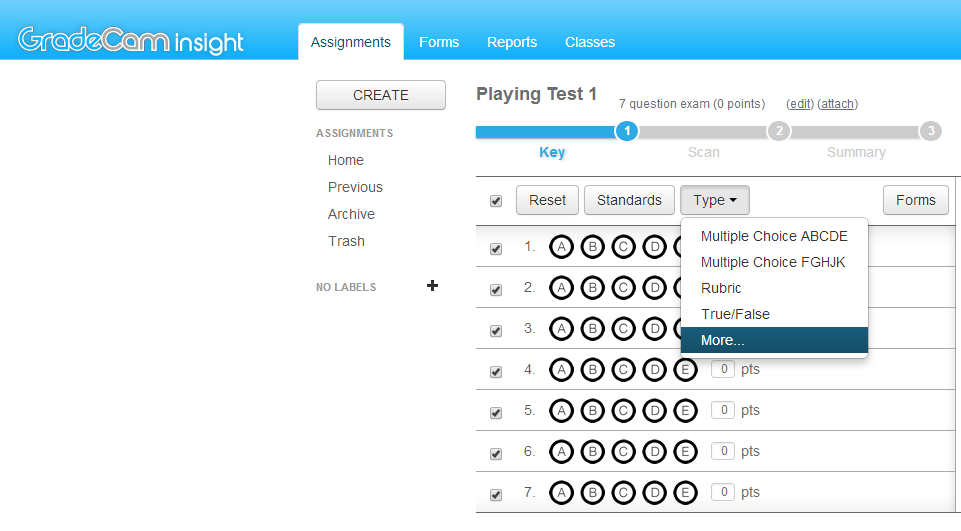This screenshot has height=531, width=961.
Task: Toggle checkbox for question 5
Action: (496, 412)
